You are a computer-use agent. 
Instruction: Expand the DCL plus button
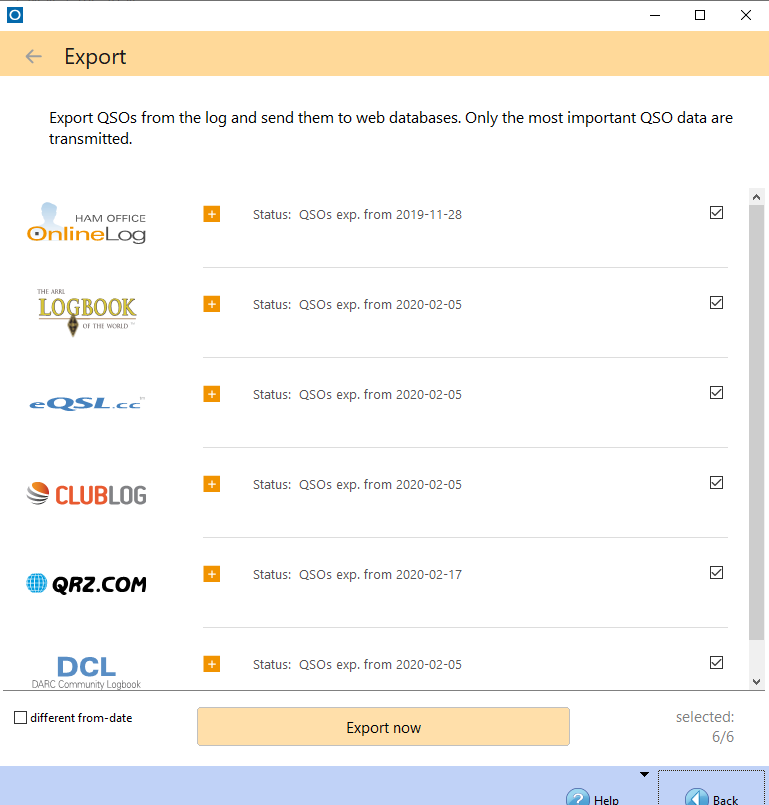[x=212, y=664]
